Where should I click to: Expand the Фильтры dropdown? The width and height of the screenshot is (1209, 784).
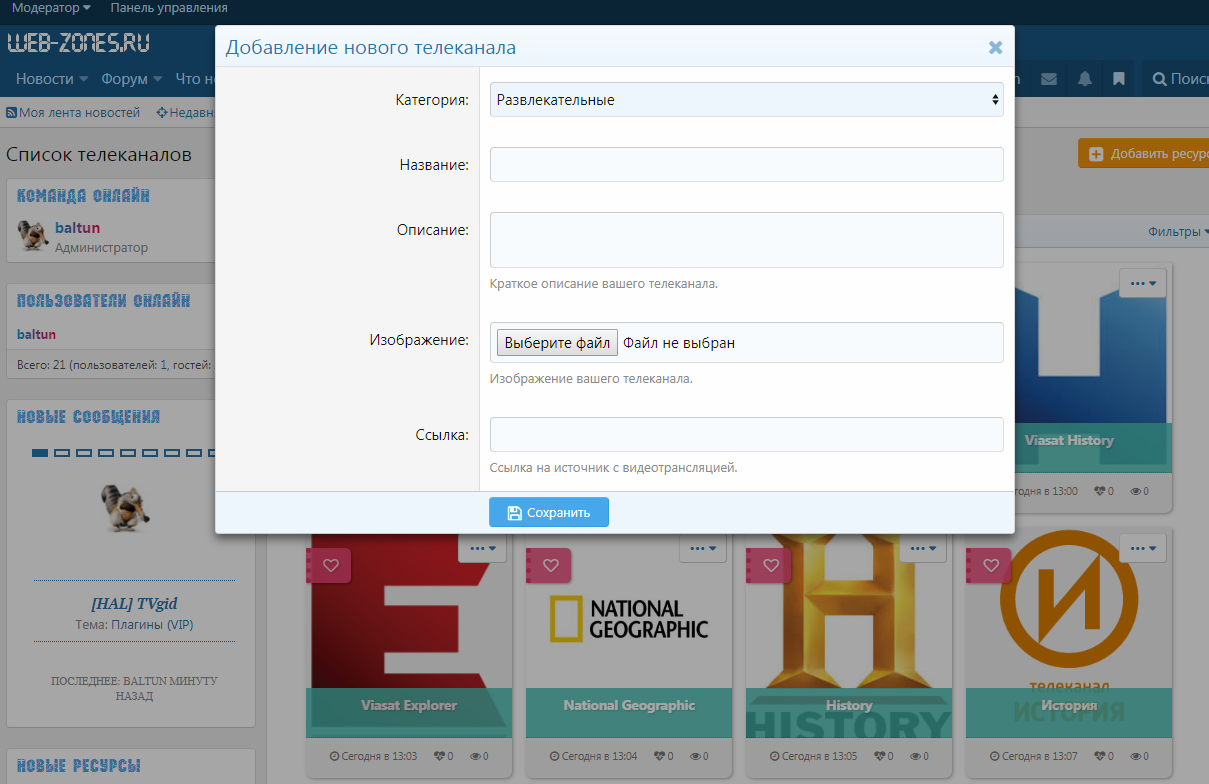point(1178,232)
